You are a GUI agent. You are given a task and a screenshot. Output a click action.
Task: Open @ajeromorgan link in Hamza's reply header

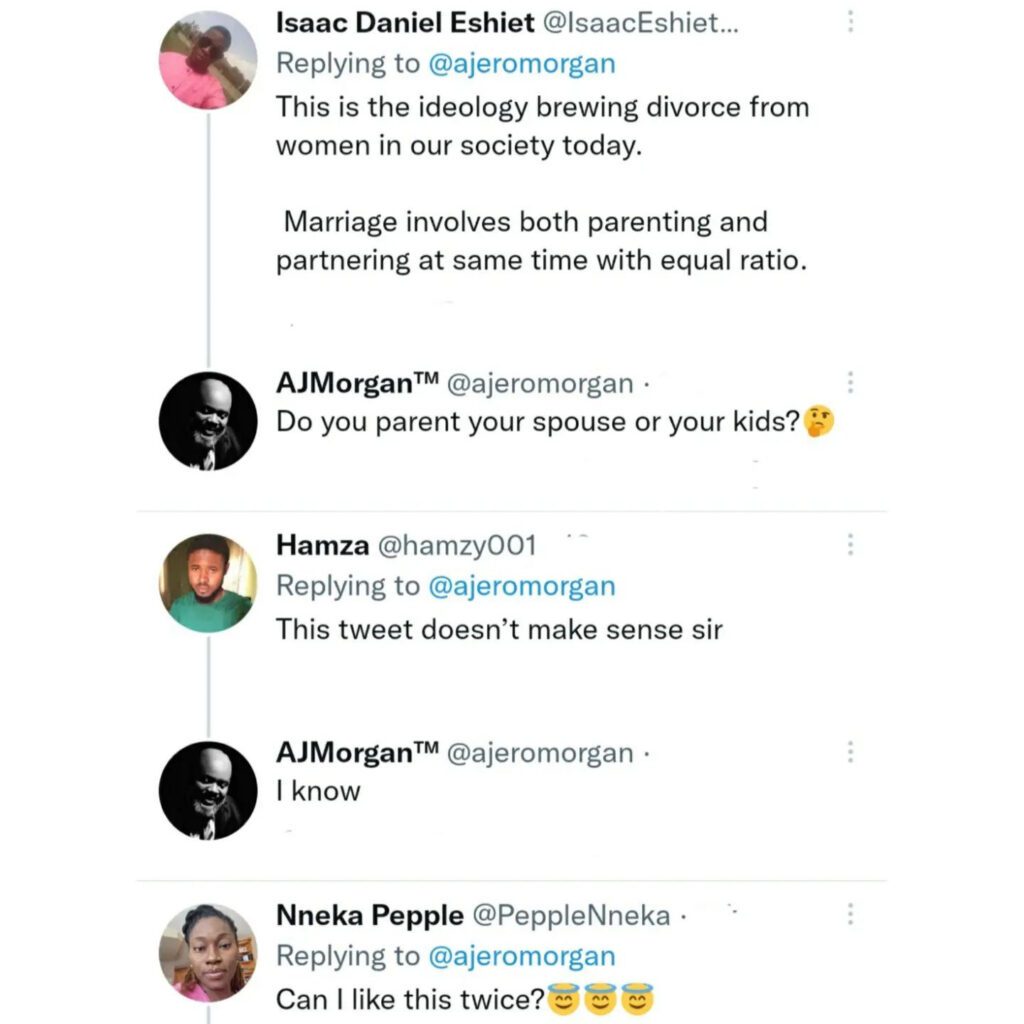(x=521, y=586)
